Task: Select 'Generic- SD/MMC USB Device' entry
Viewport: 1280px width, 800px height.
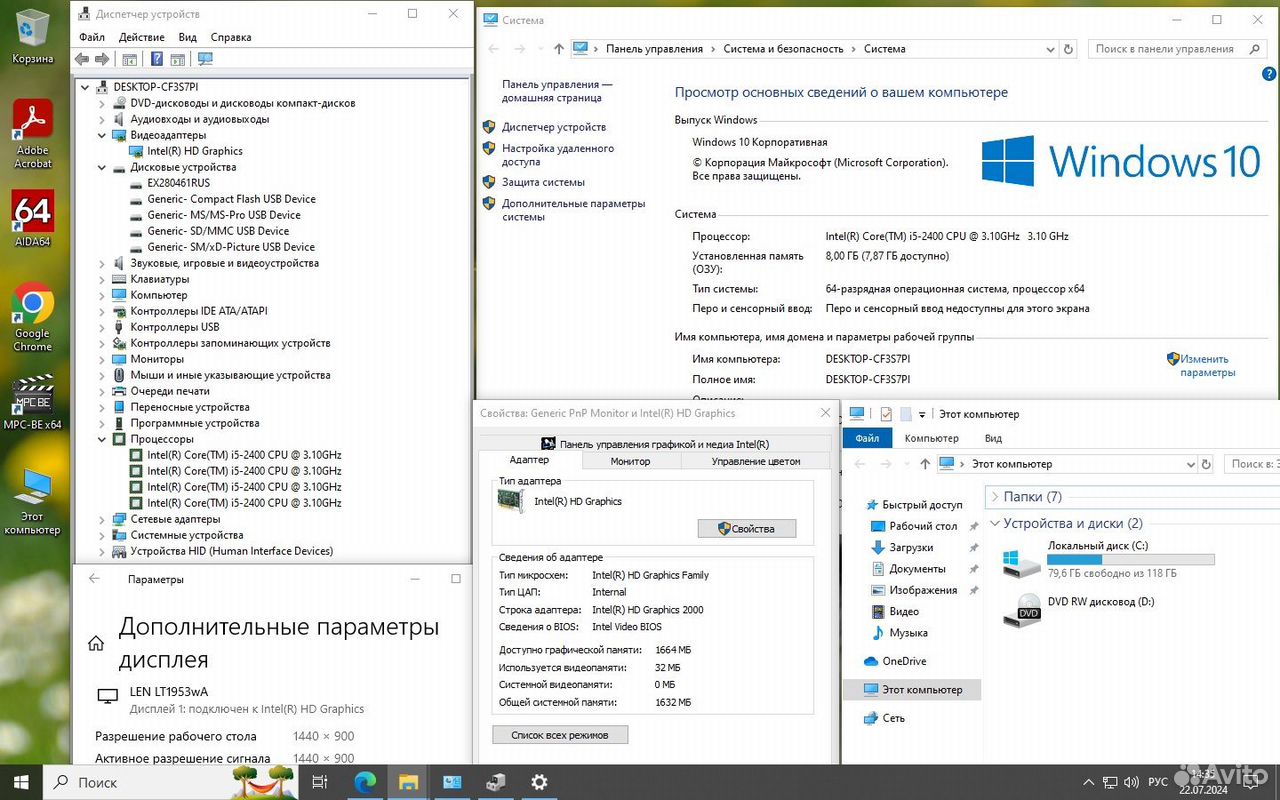Action: point(218,231)
